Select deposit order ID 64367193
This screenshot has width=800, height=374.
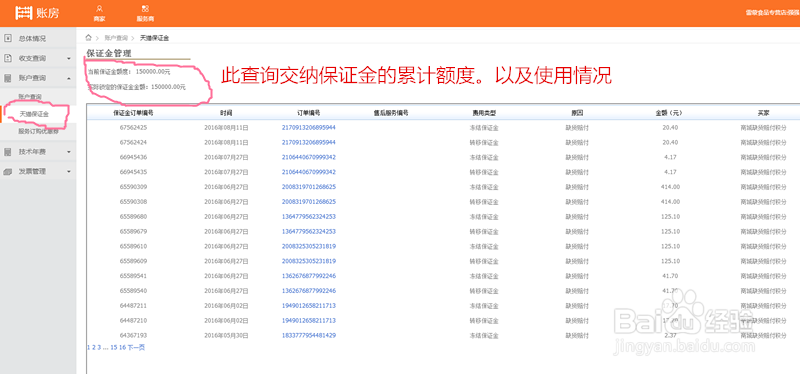(x=134, y=335)
